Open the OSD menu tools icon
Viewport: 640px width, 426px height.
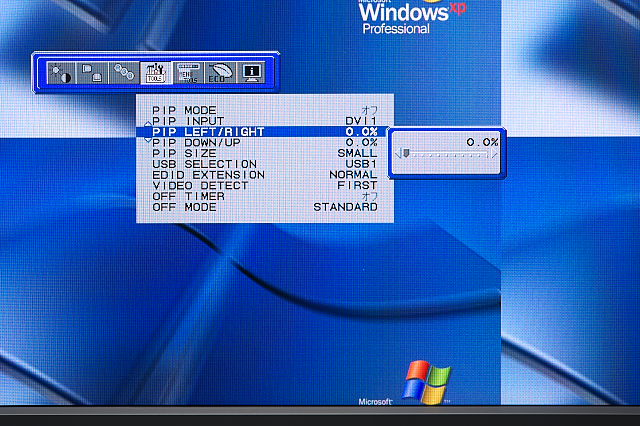click(187, 73)
